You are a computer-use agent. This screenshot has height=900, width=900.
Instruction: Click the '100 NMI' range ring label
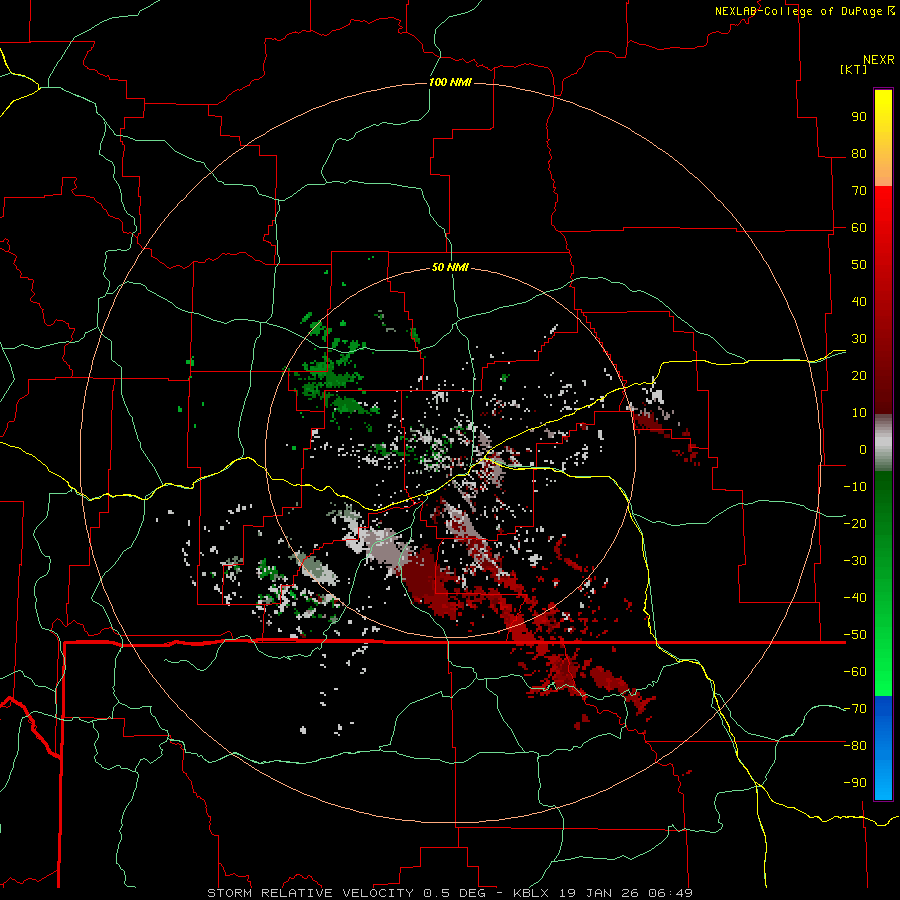tap(450, 82)
